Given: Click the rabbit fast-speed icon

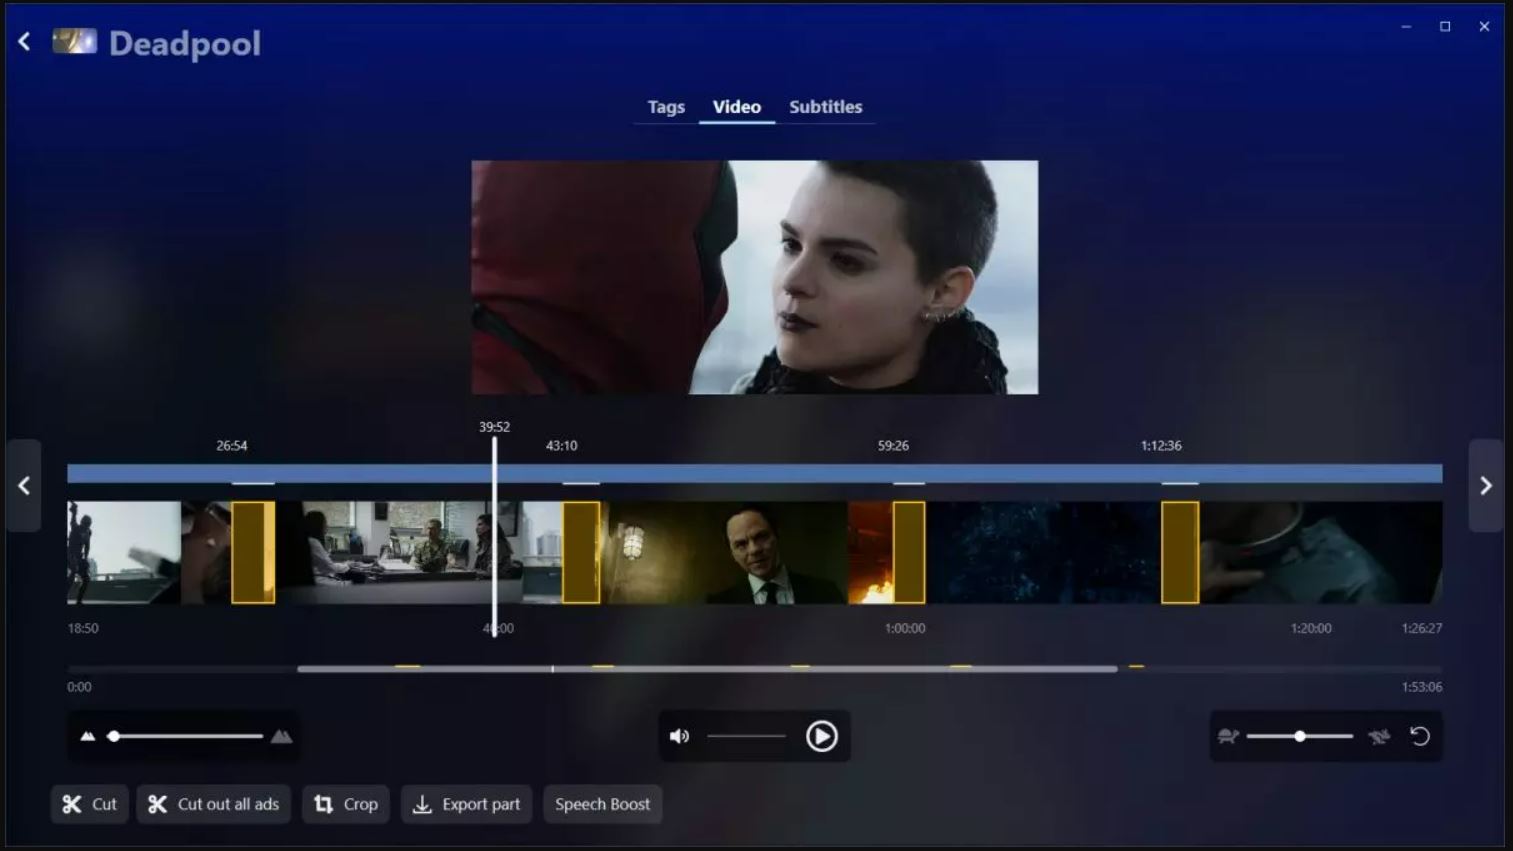Looking at the screenshot, I should pos(1379,737).
